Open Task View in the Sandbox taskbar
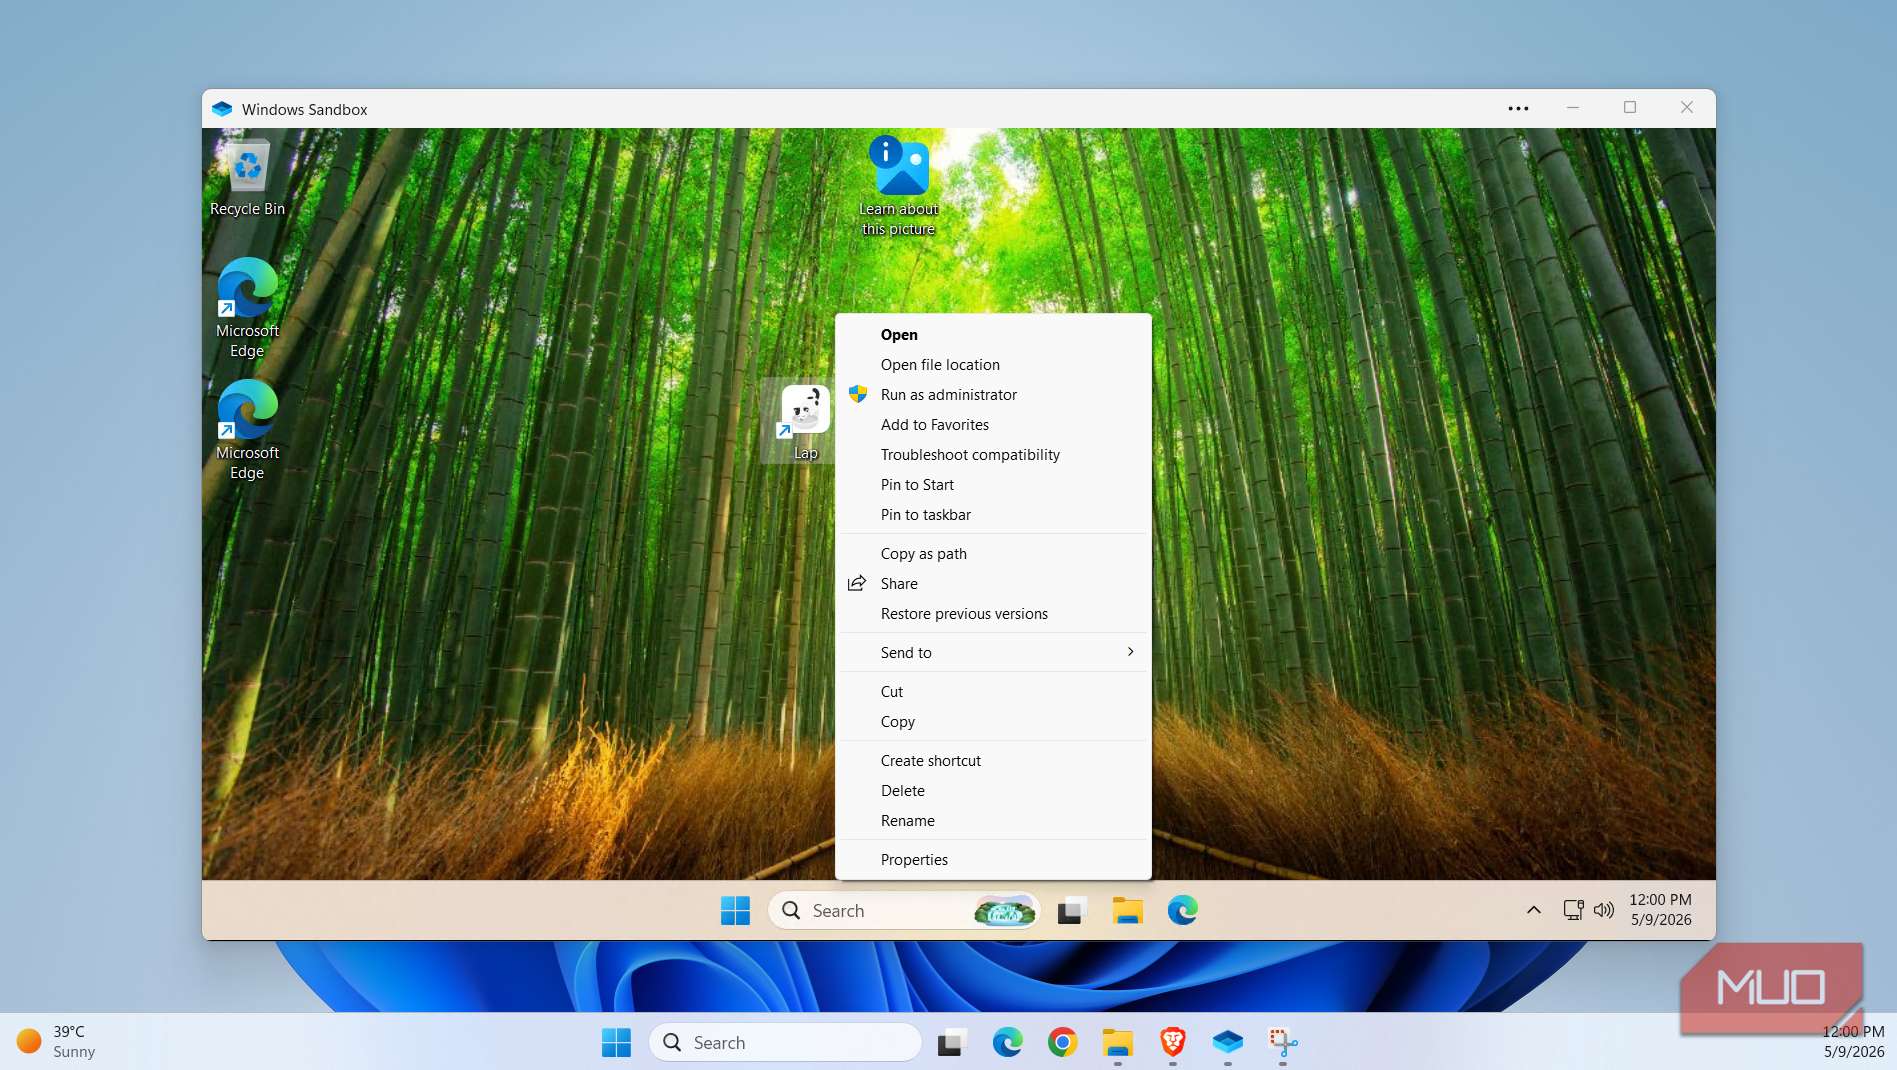Viewport: 1897px width, 1070px height. coord(1072,910)
